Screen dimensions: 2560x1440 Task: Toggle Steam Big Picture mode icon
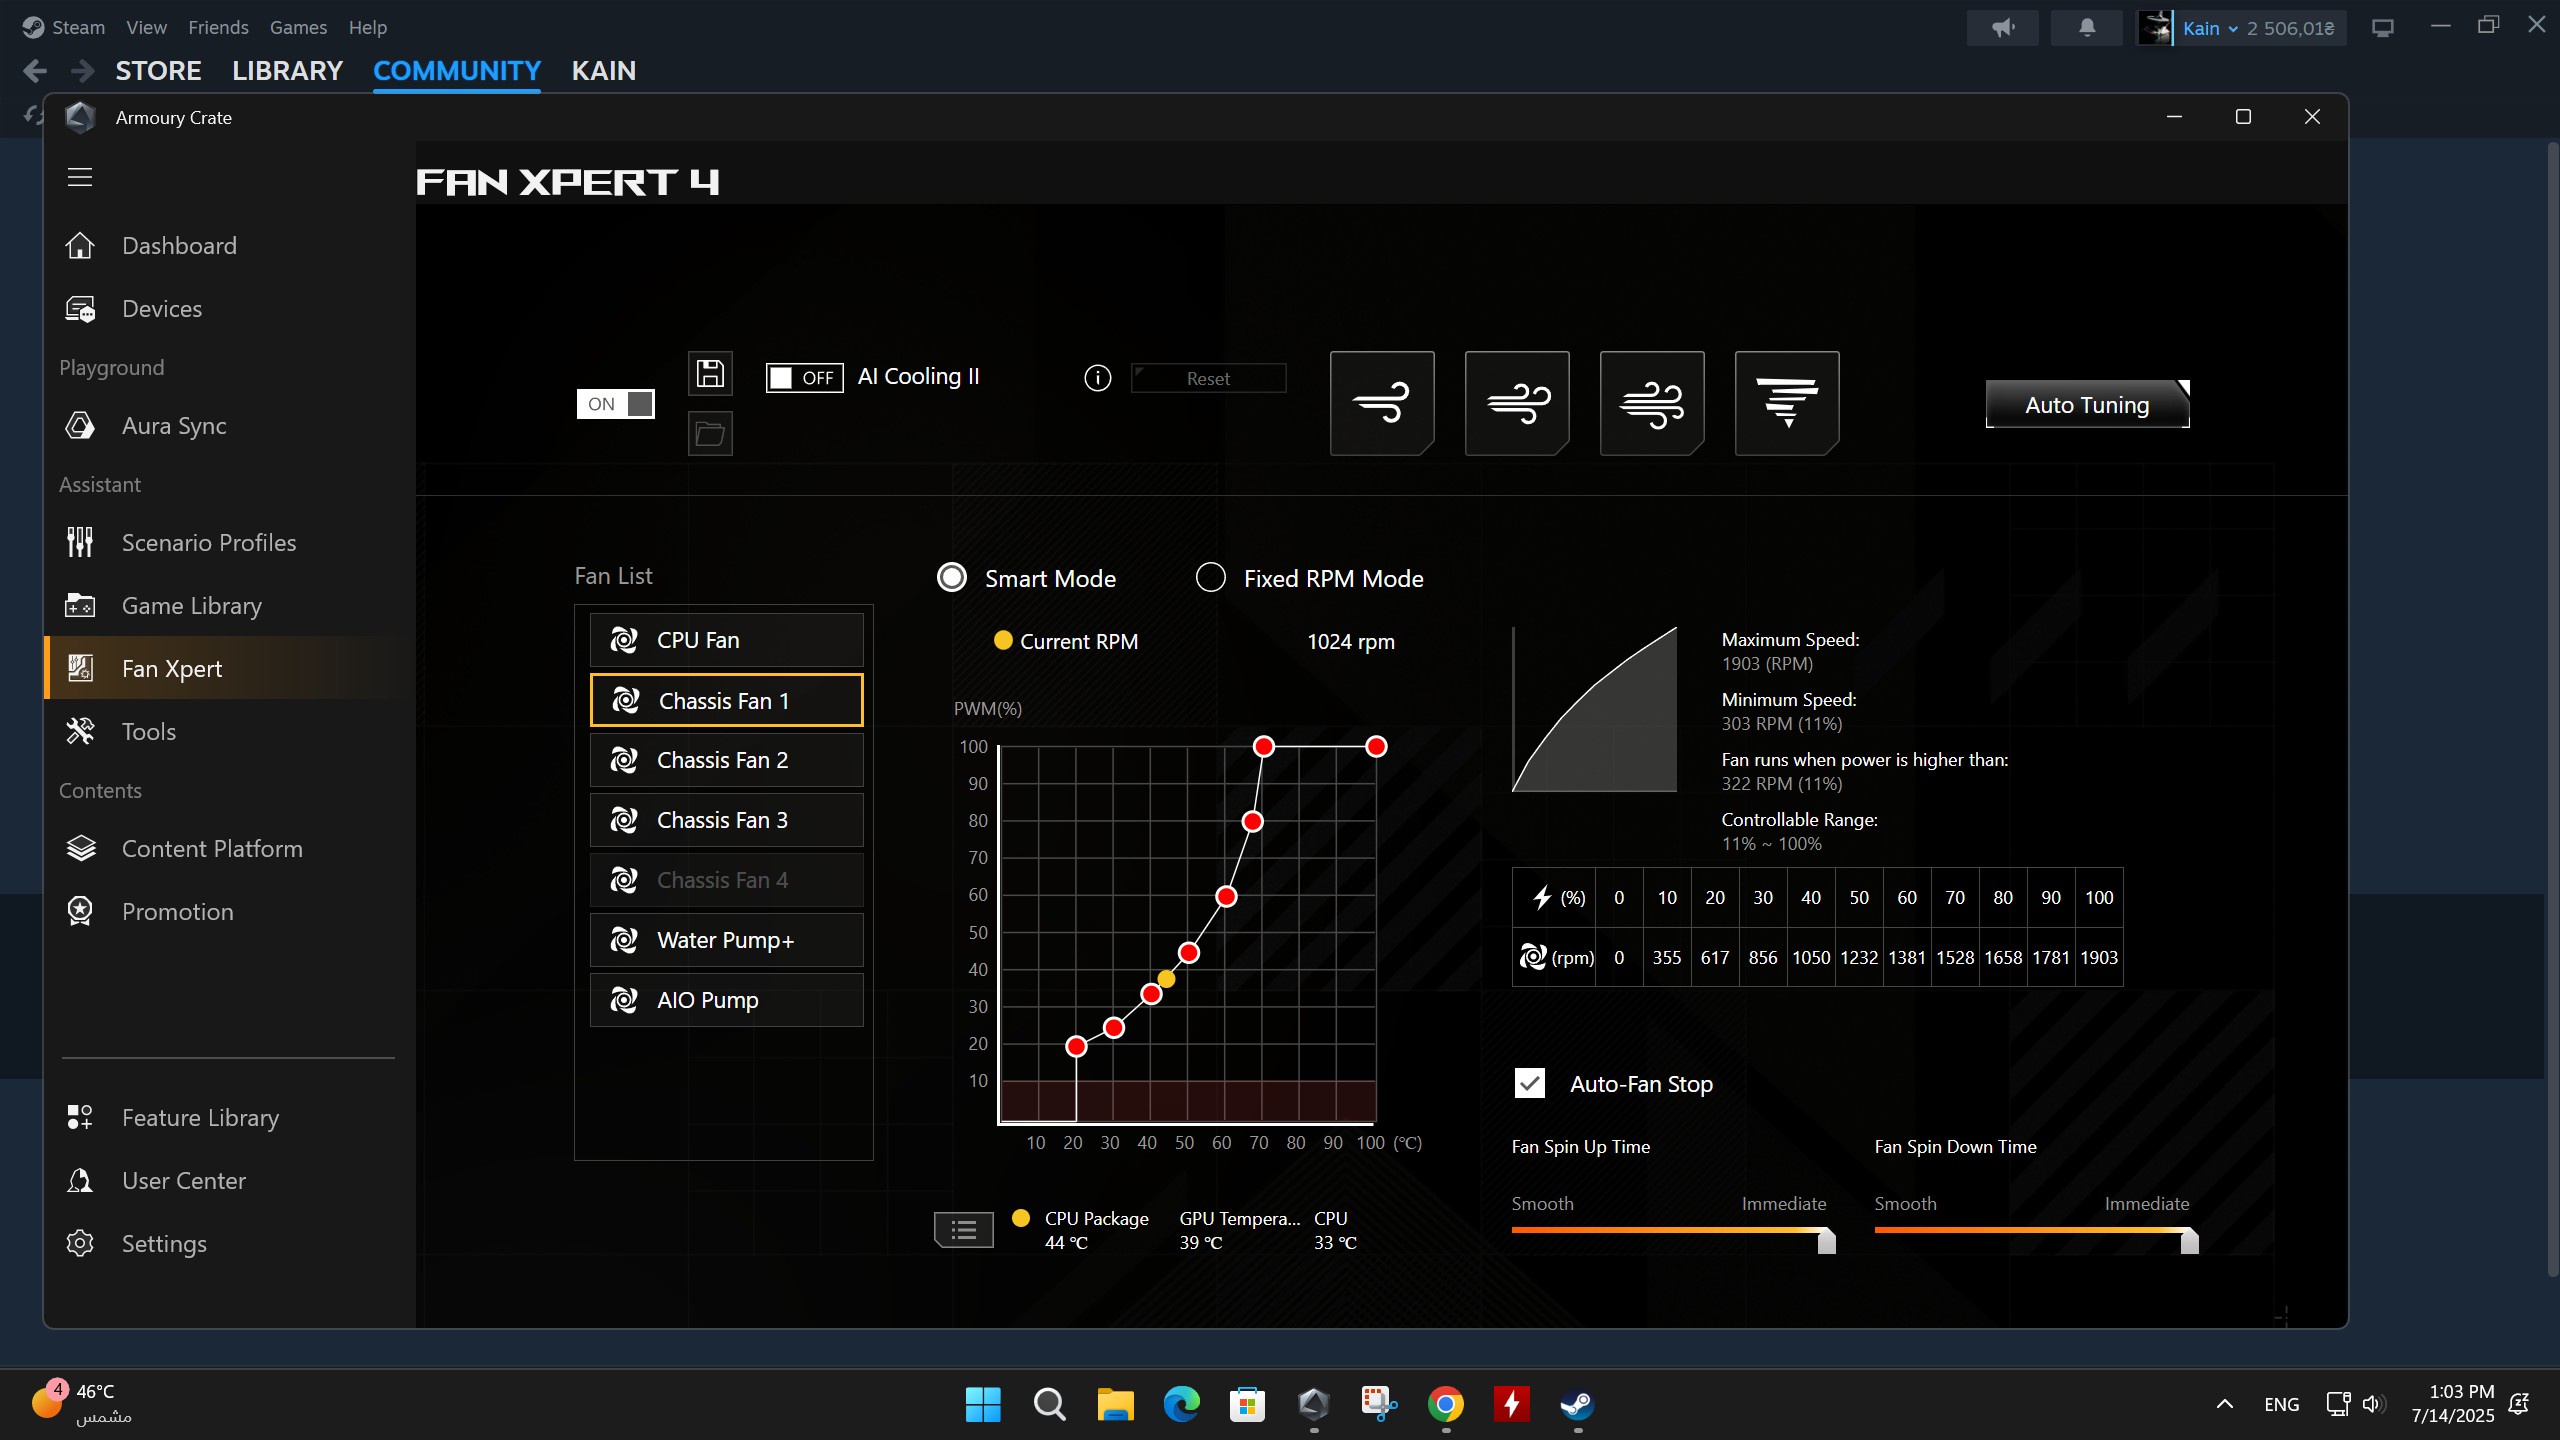tap(2383, 28)
